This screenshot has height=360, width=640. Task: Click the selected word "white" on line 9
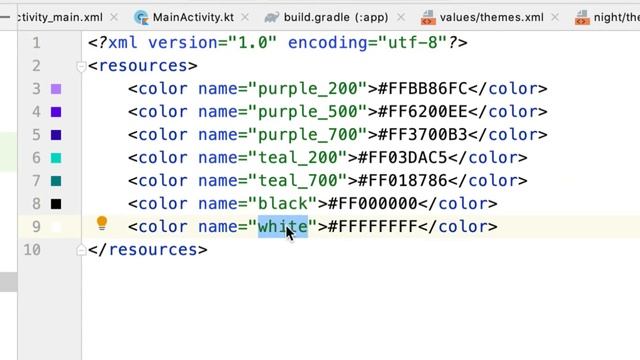coord(282,227)
